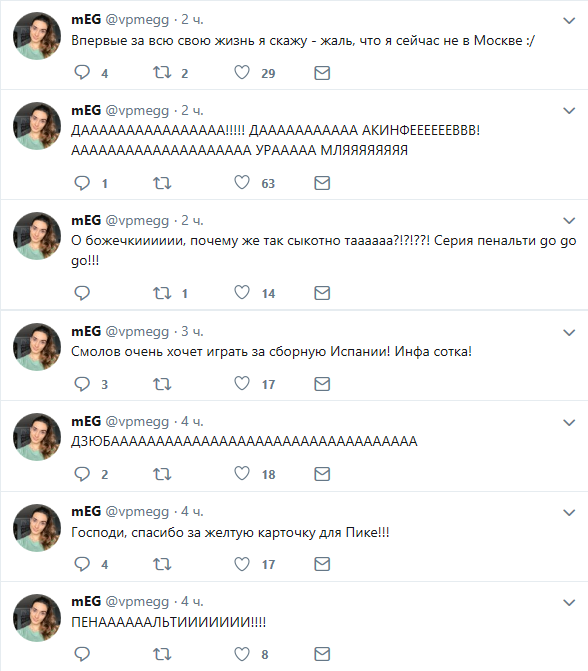This screenshot has width=588, height=671.
Task: Reply to the Пике yellow card tweet
Action: point(82,564)
